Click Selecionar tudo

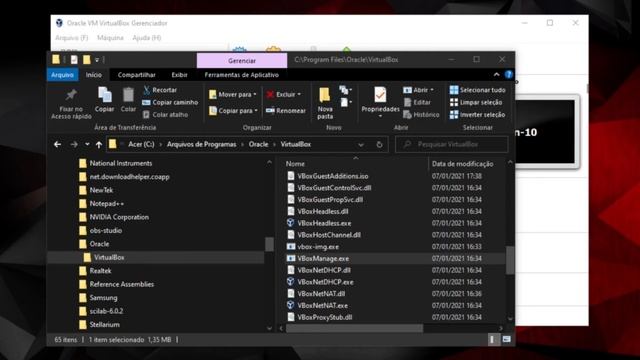[477, 90]
